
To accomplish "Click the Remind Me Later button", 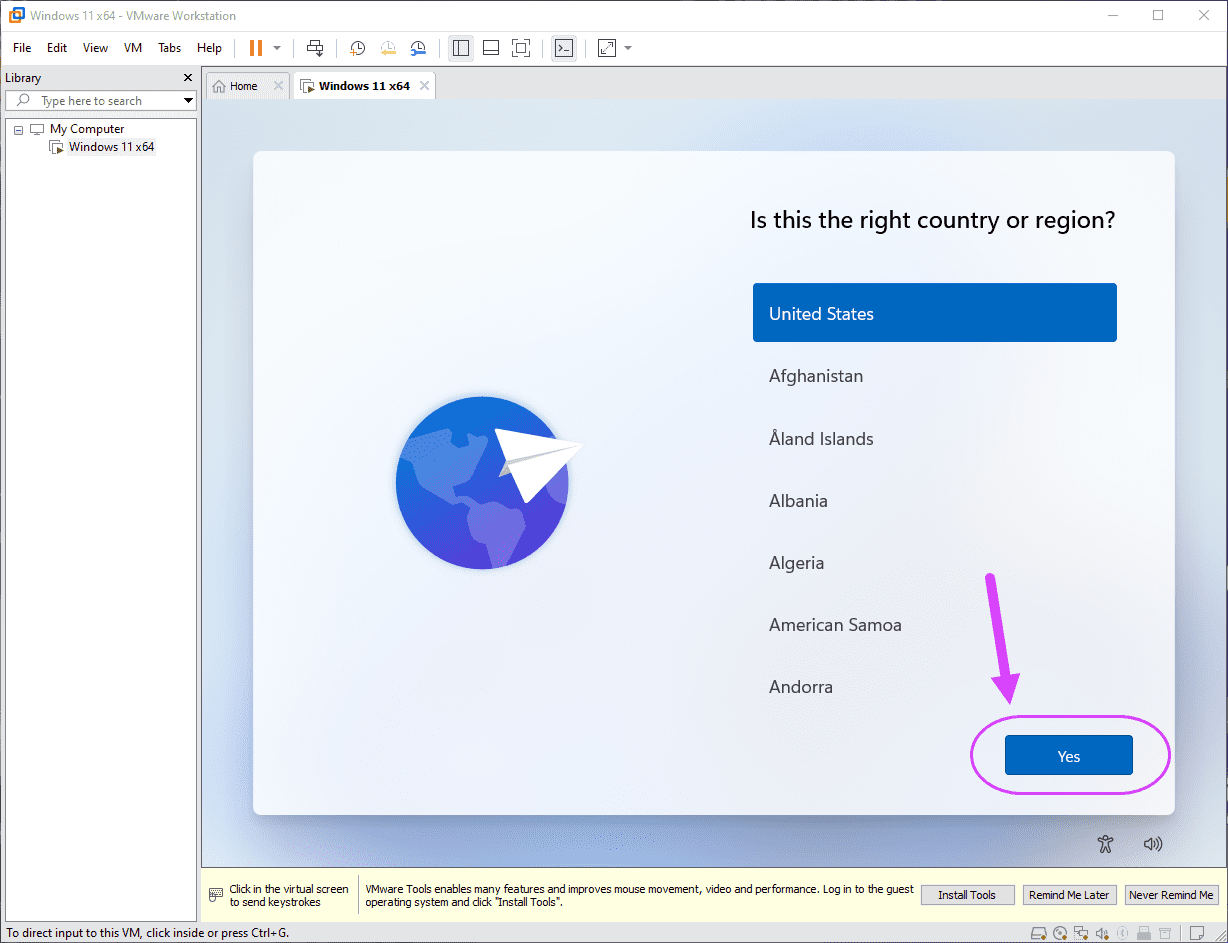I will [x=1069, y=895].
